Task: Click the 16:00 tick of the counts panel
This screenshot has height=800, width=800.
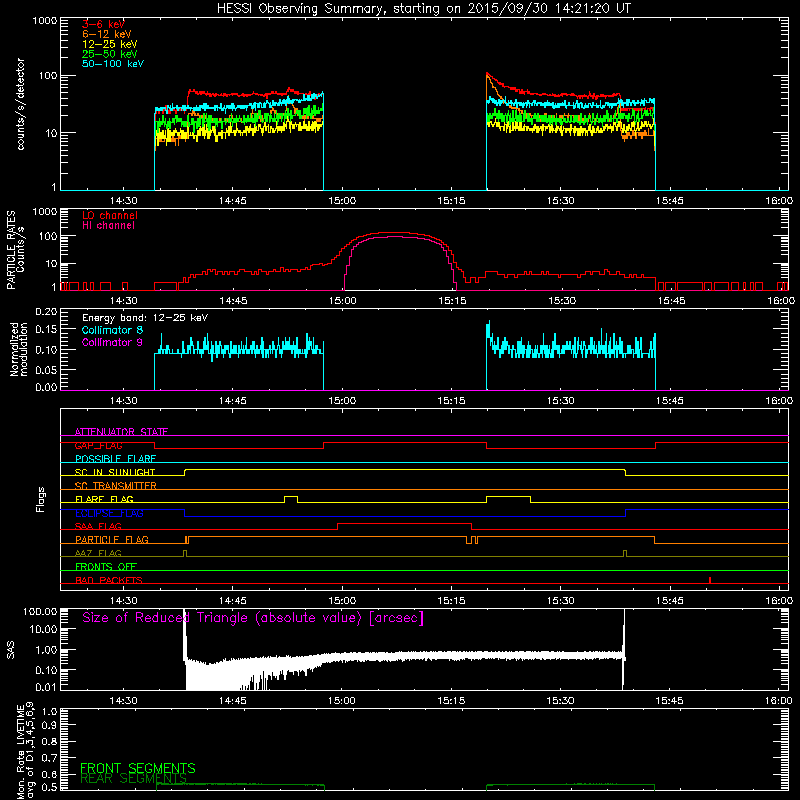Action: pos(779,201)
